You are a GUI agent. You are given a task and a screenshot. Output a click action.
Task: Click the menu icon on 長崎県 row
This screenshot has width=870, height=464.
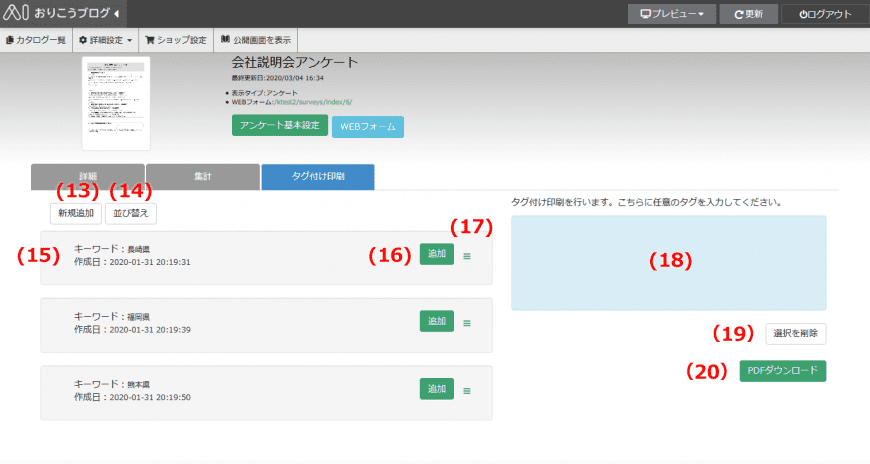point(467,256)
